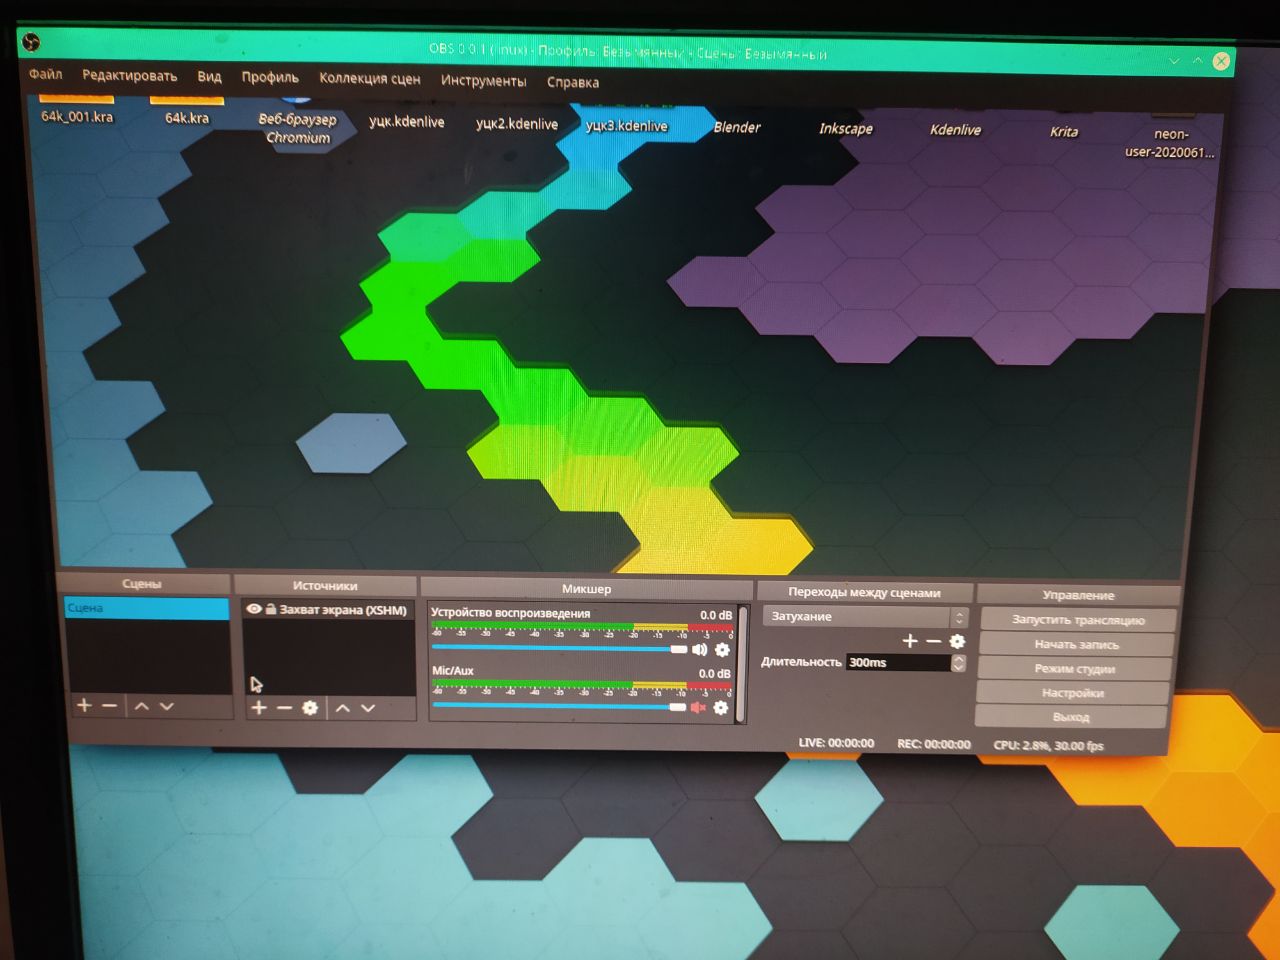Viewport: 1280px width, 960px height.
Task: Open the Инструменты menu
Action: tap(483, 81)
